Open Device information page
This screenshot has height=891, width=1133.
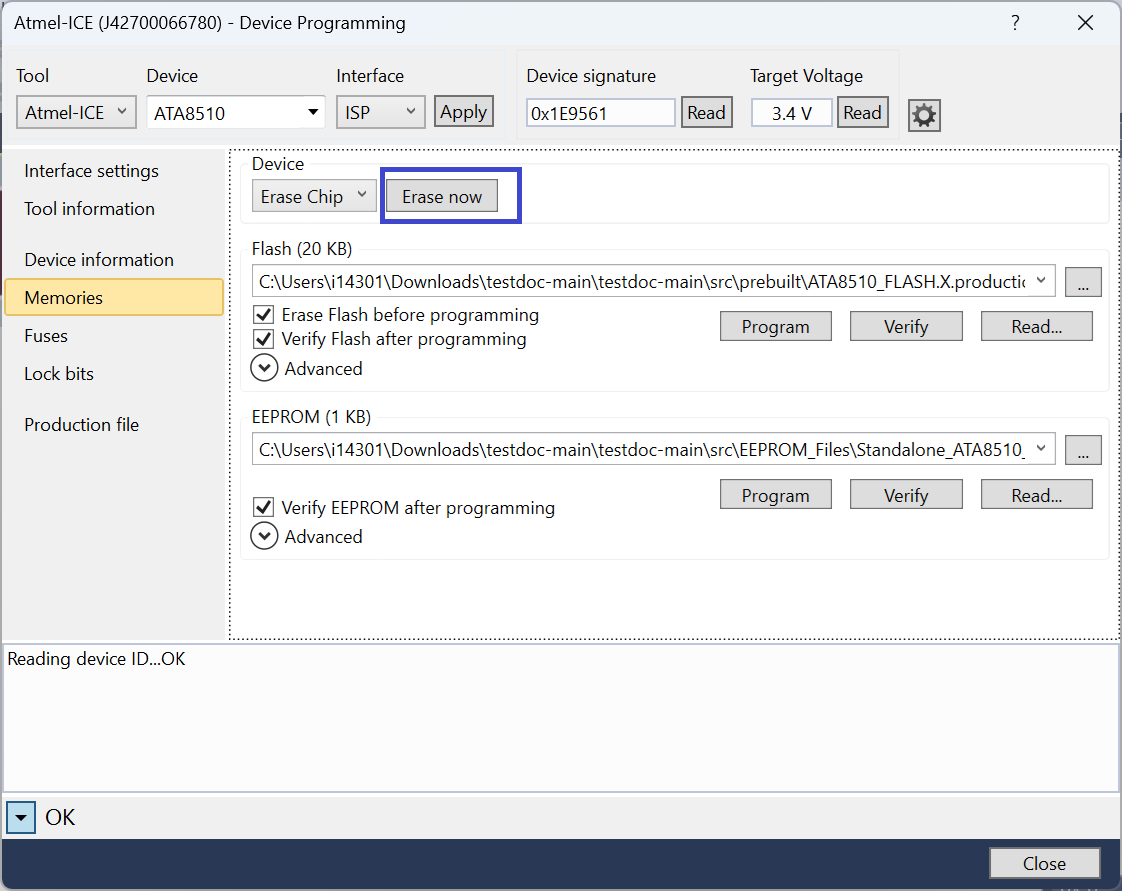[x=99, y=259]
